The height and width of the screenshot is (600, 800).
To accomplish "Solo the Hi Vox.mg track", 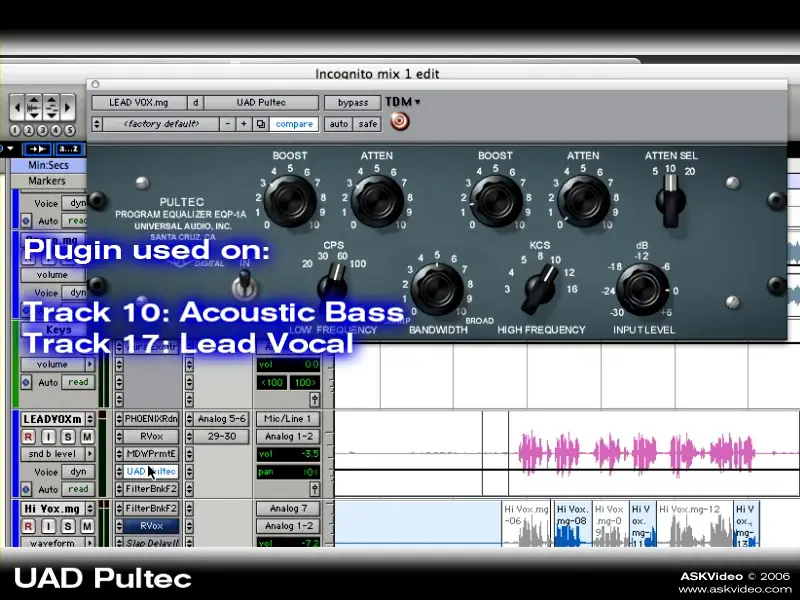I will click(68, 526).
